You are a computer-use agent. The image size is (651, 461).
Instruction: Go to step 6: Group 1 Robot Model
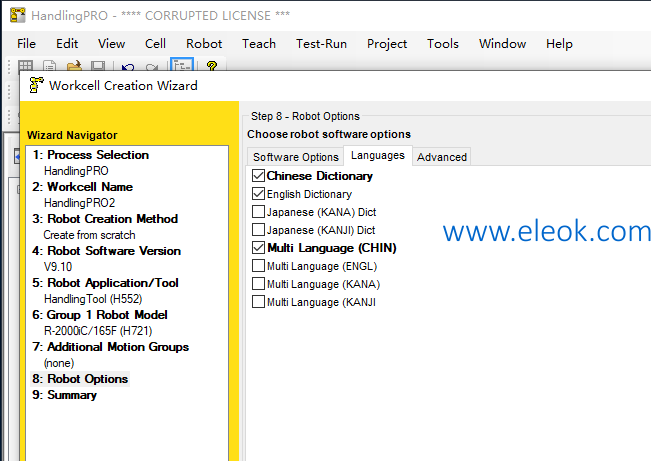point(100,314)
